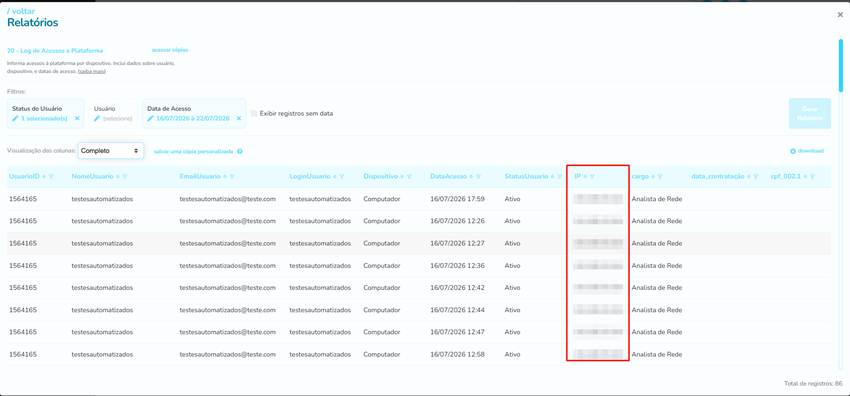850x396 pixels.
Task: Click the 16/07/2026 12:36 access date cell
Action: [x=457, y=265]
